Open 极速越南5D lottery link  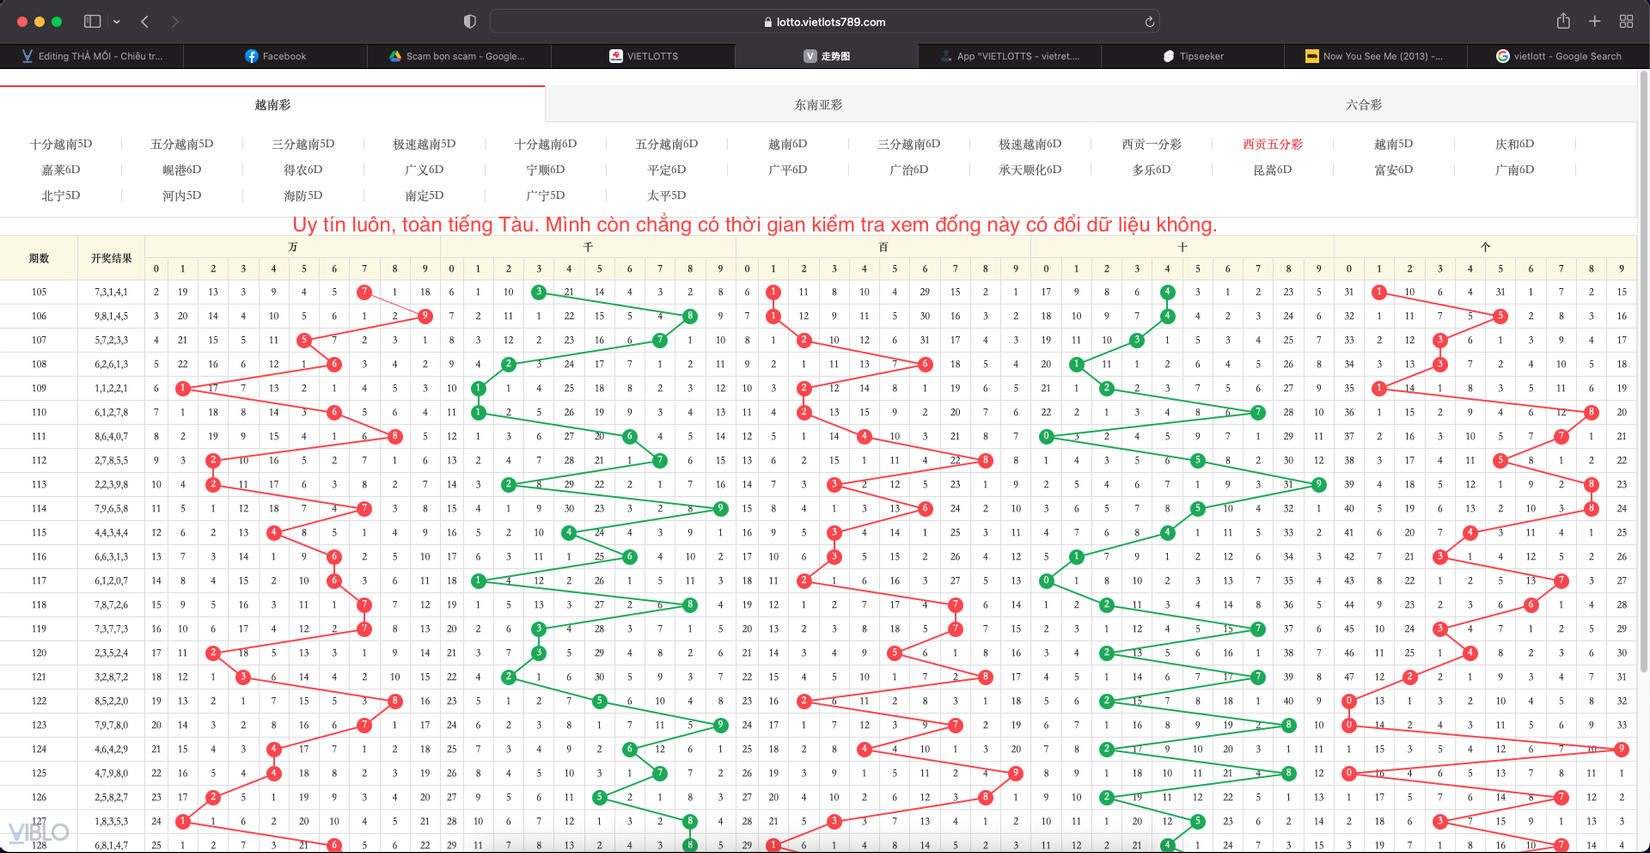(x=424, y=144)
